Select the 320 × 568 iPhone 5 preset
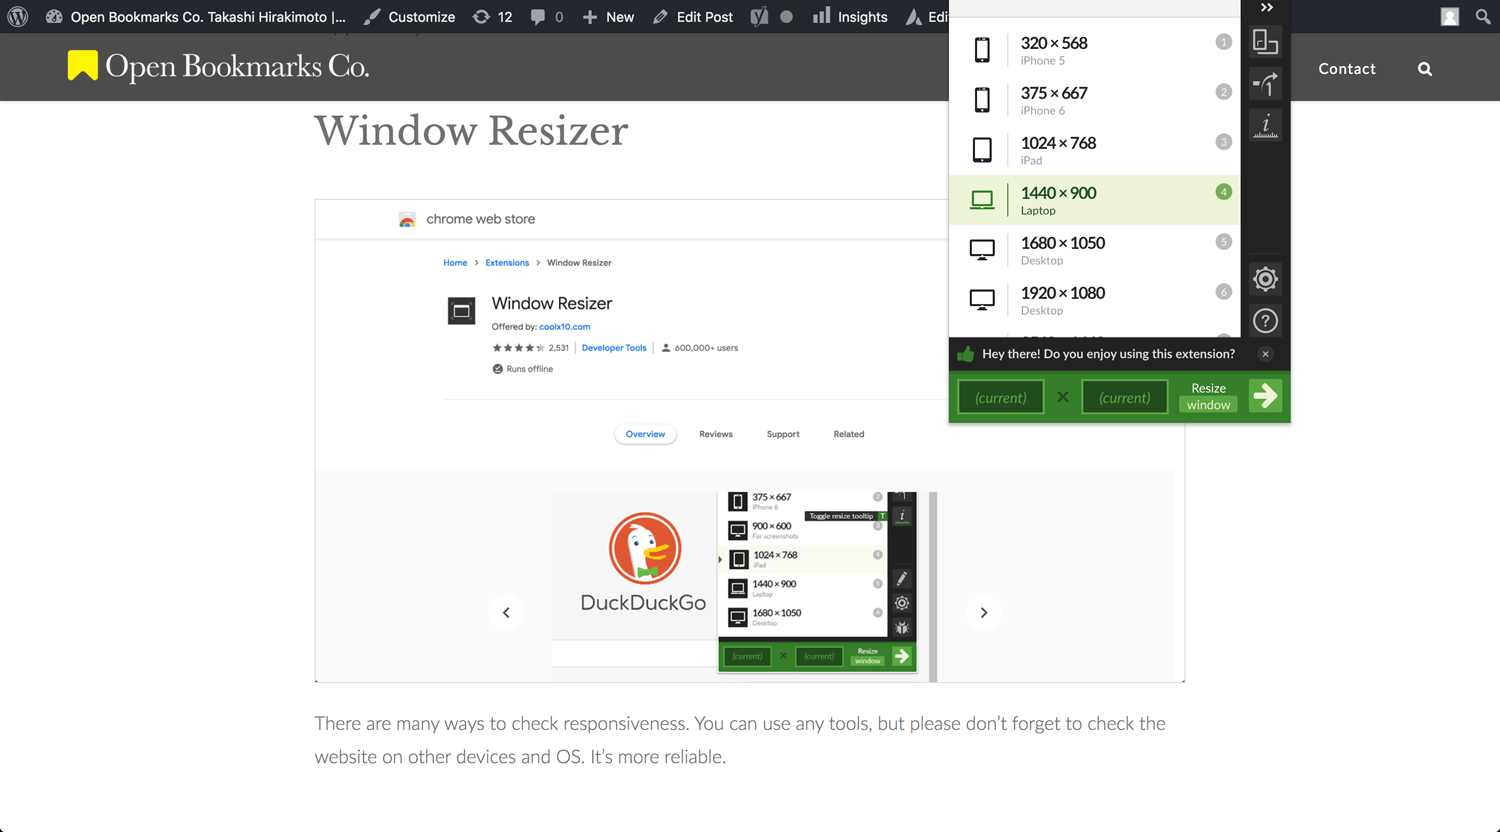1500x832 pixels. [1095, 50]
